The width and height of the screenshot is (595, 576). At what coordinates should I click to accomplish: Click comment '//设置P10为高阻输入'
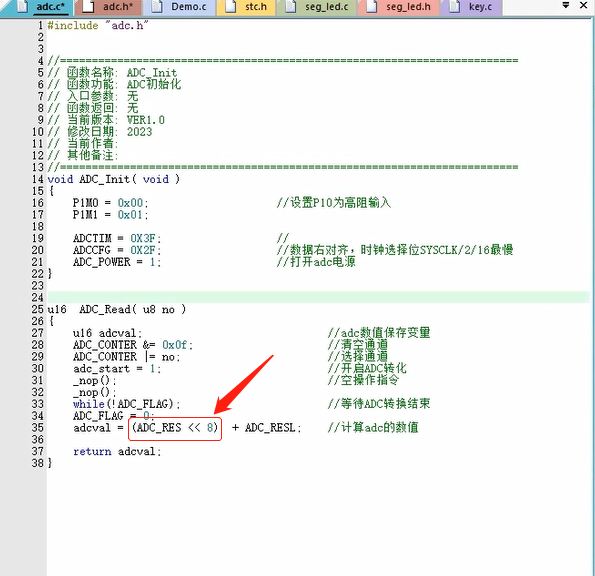pyautogui.click(x=334, y=203)
